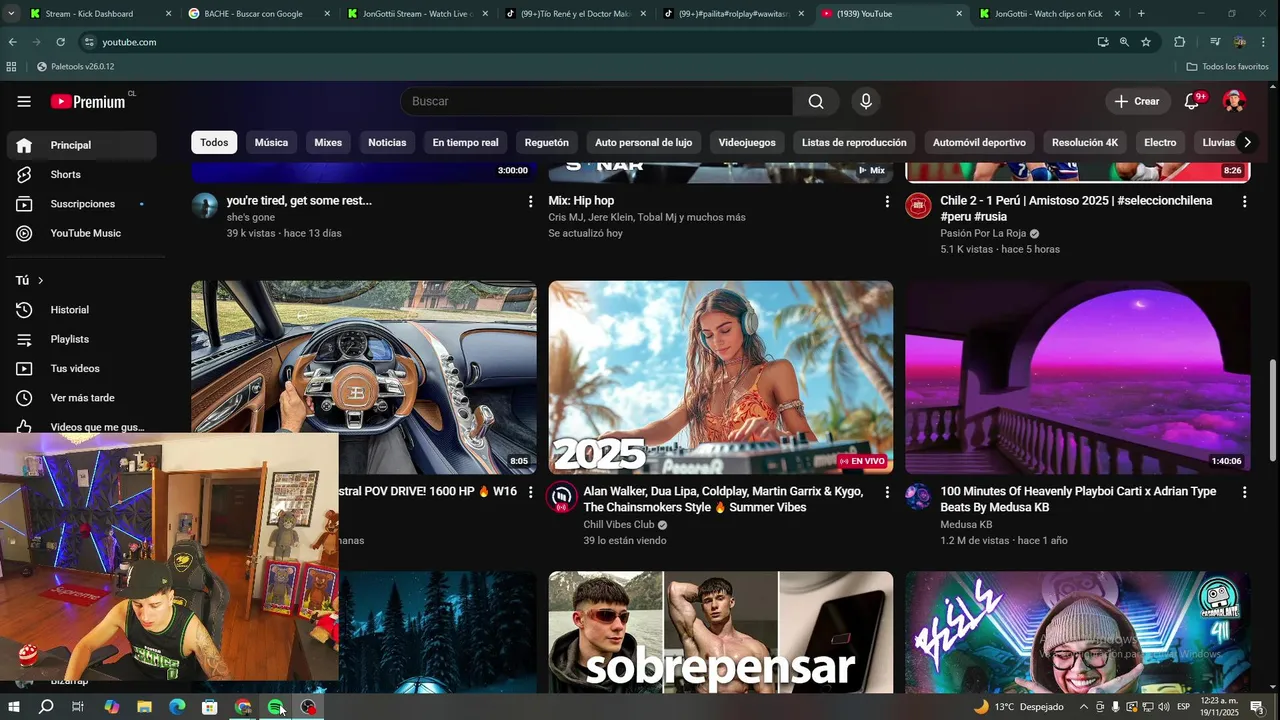The height and width of the screenshot is (720, 1280).
Task: Open Shorts from the sidebar
Action: point(82,174)
